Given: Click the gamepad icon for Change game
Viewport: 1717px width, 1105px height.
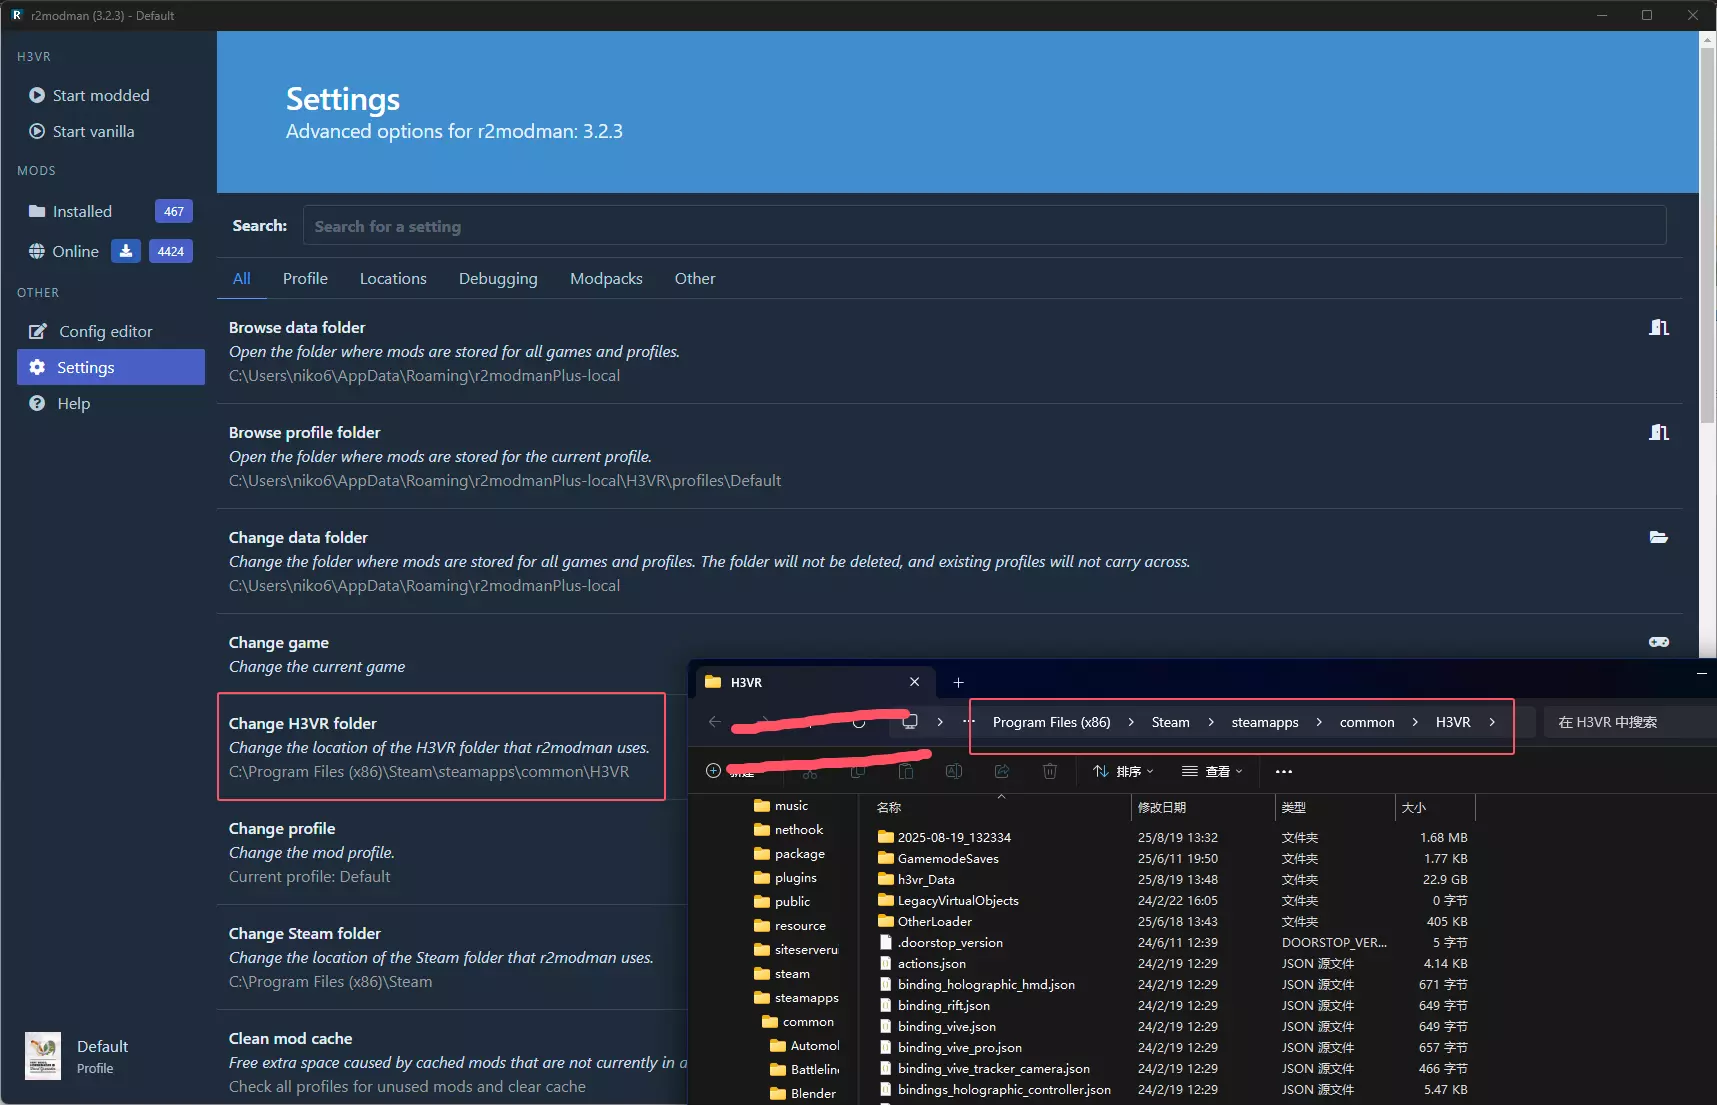Looking at the screenshot, I should click(1659, 642).
